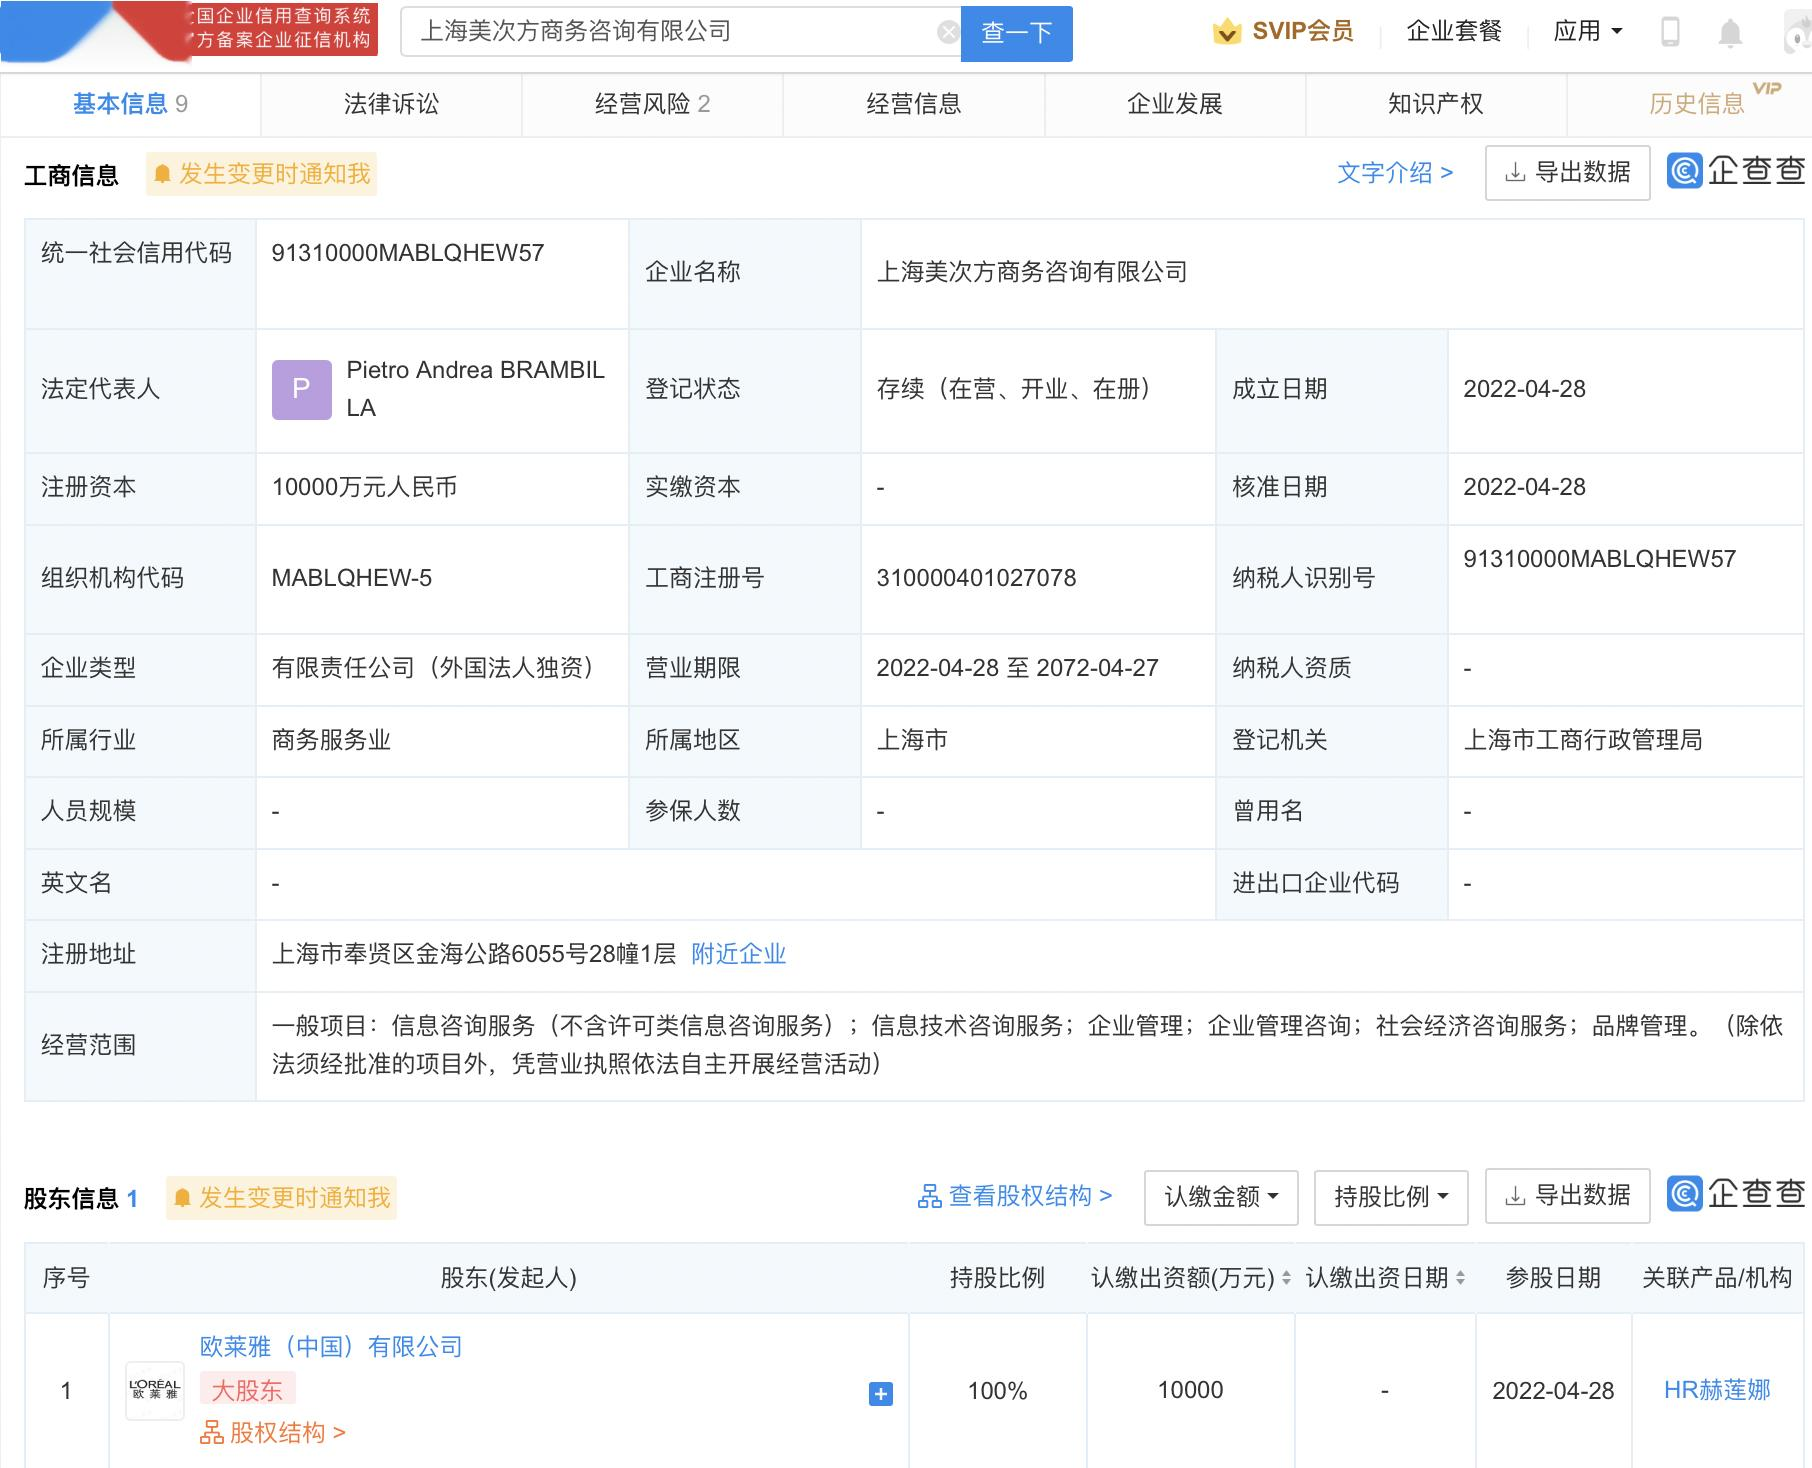Switch to the 法律诉讼 tab
The height and width of the screenshot is (1468, 1812).
(x=391, y=103)
